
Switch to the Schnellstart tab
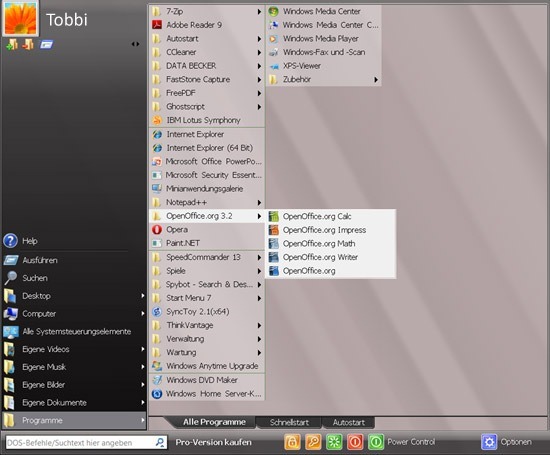(x=289, y=422)
